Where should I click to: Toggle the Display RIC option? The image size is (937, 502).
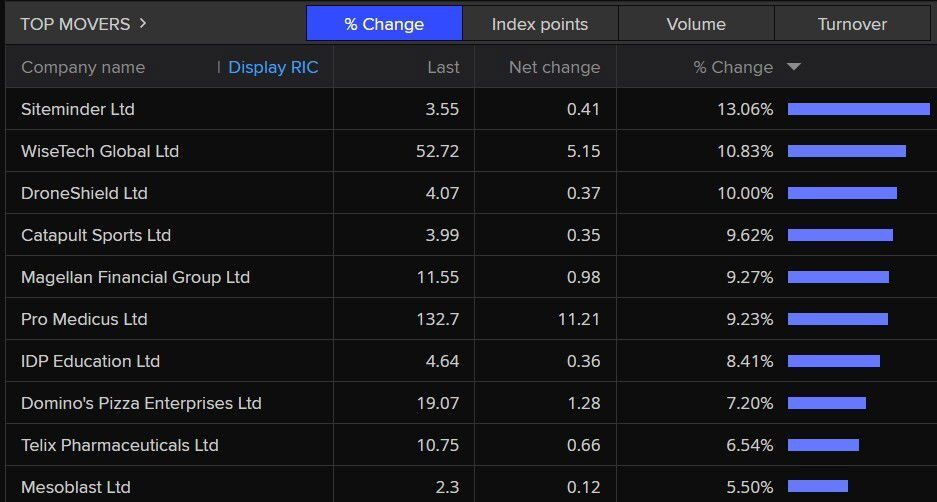[273, 67]
